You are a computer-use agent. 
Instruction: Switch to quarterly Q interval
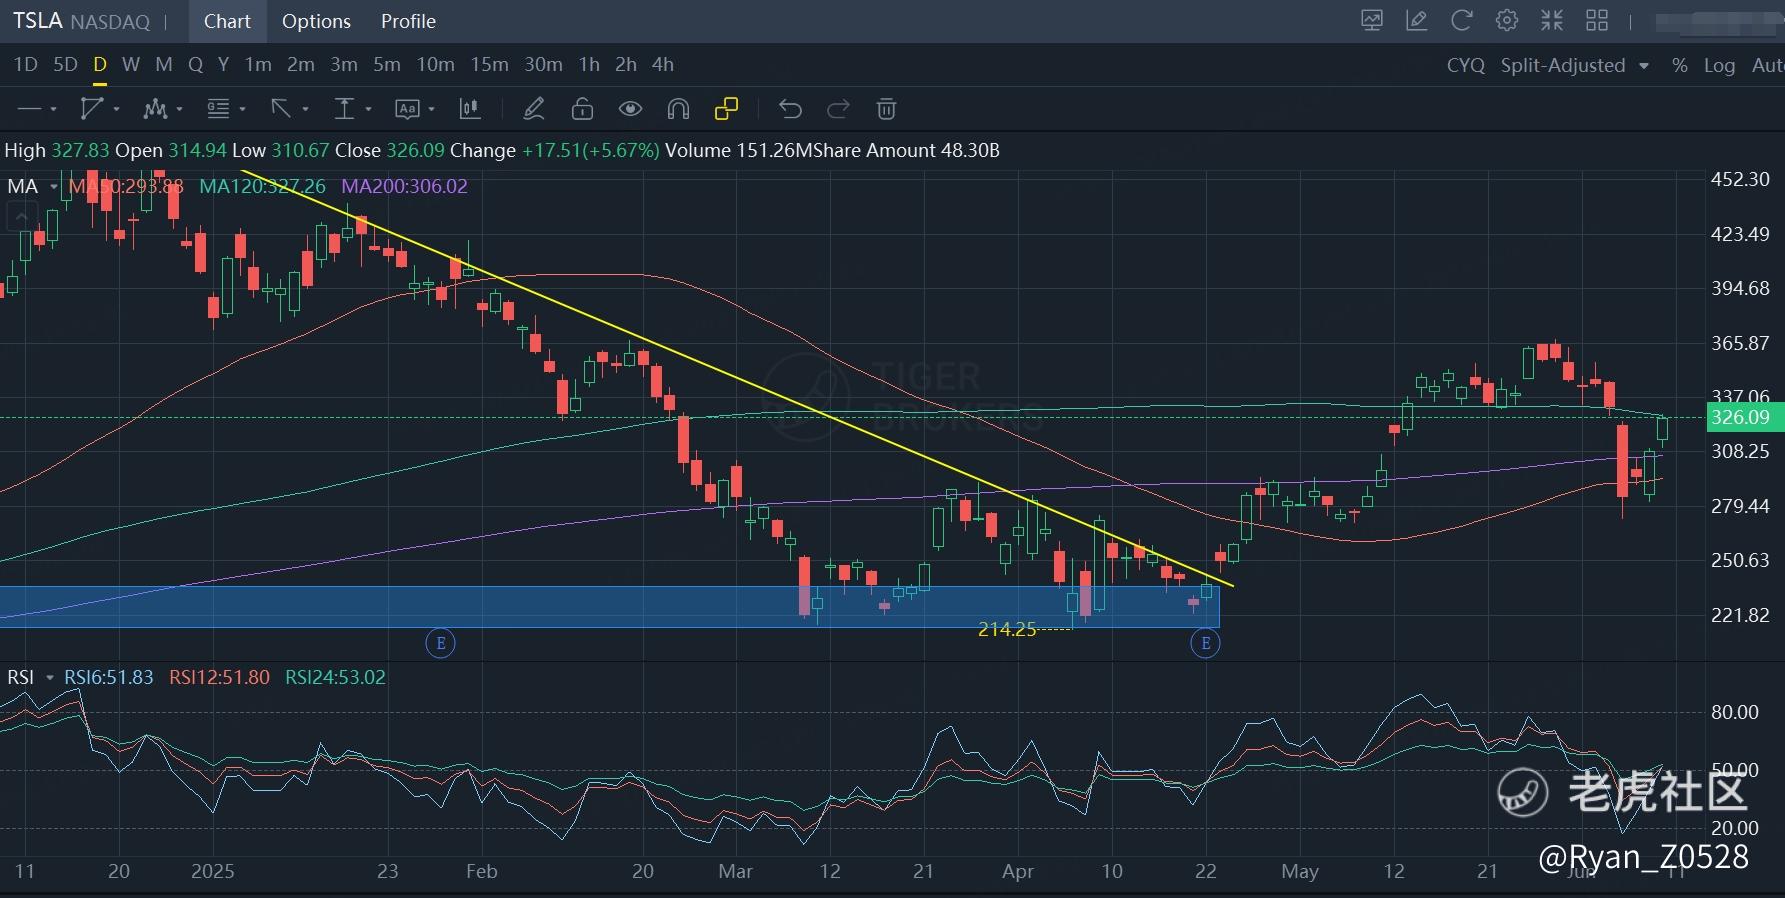click(195, 65)
